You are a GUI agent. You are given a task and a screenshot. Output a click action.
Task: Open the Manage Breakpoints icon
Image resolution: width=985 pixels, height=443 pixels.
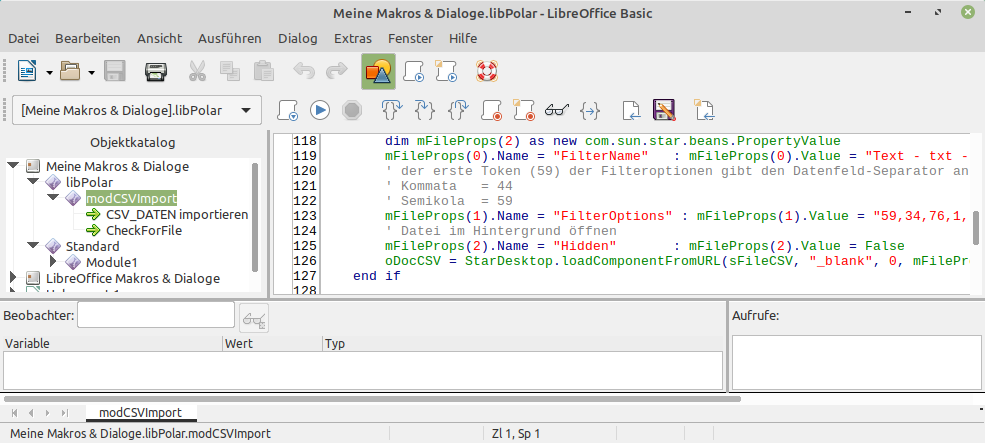pos(524,111)
